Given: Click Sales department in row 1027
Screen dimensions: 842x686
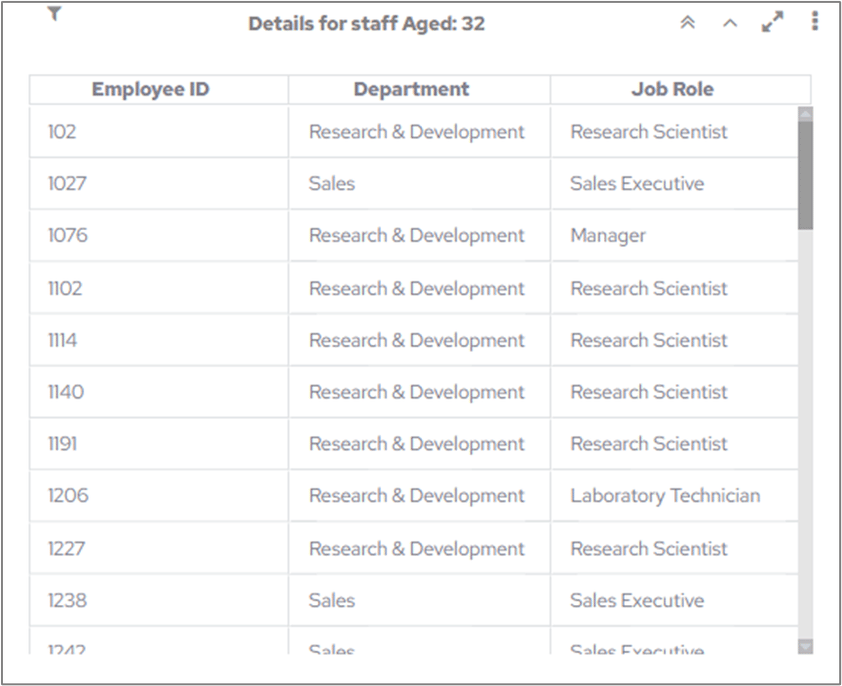Looking at the screenshot, I should point(332,183).
